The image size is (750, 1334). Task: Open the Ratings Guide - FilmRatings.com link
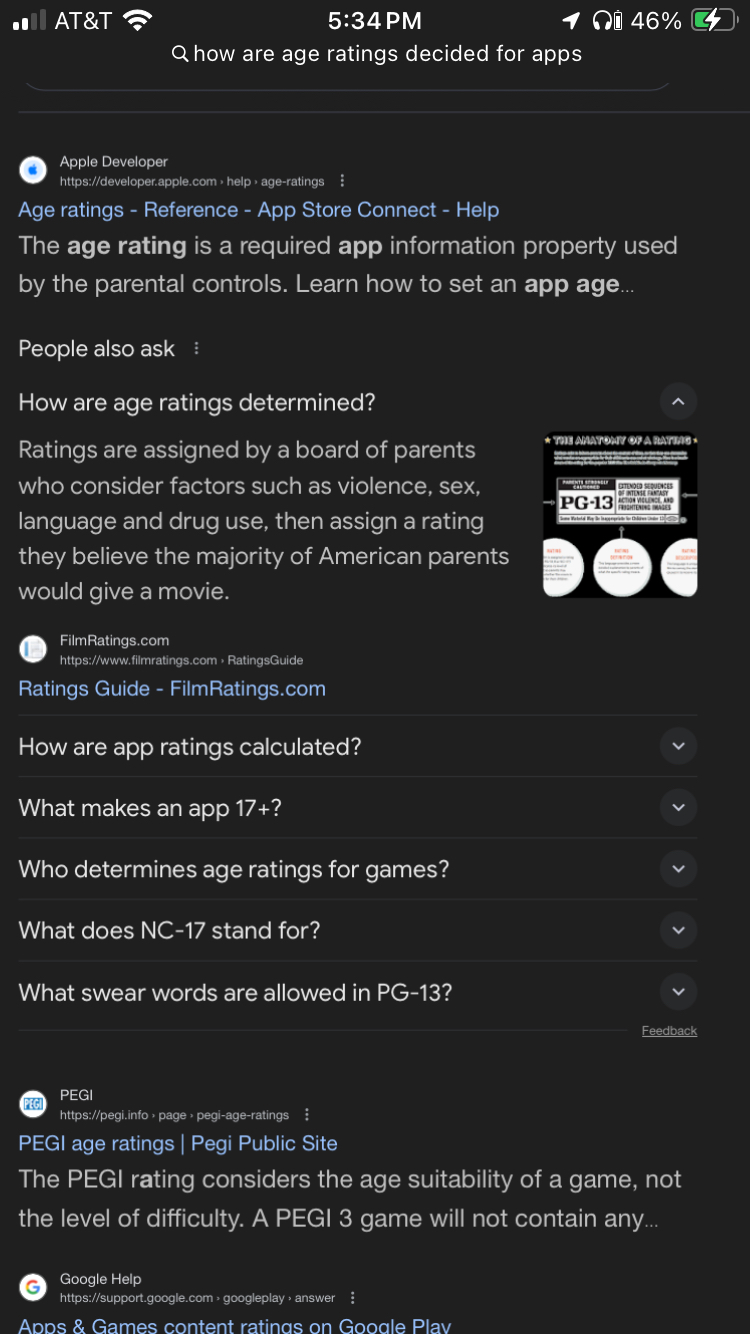pyautogui.click(x=172, y=688)
